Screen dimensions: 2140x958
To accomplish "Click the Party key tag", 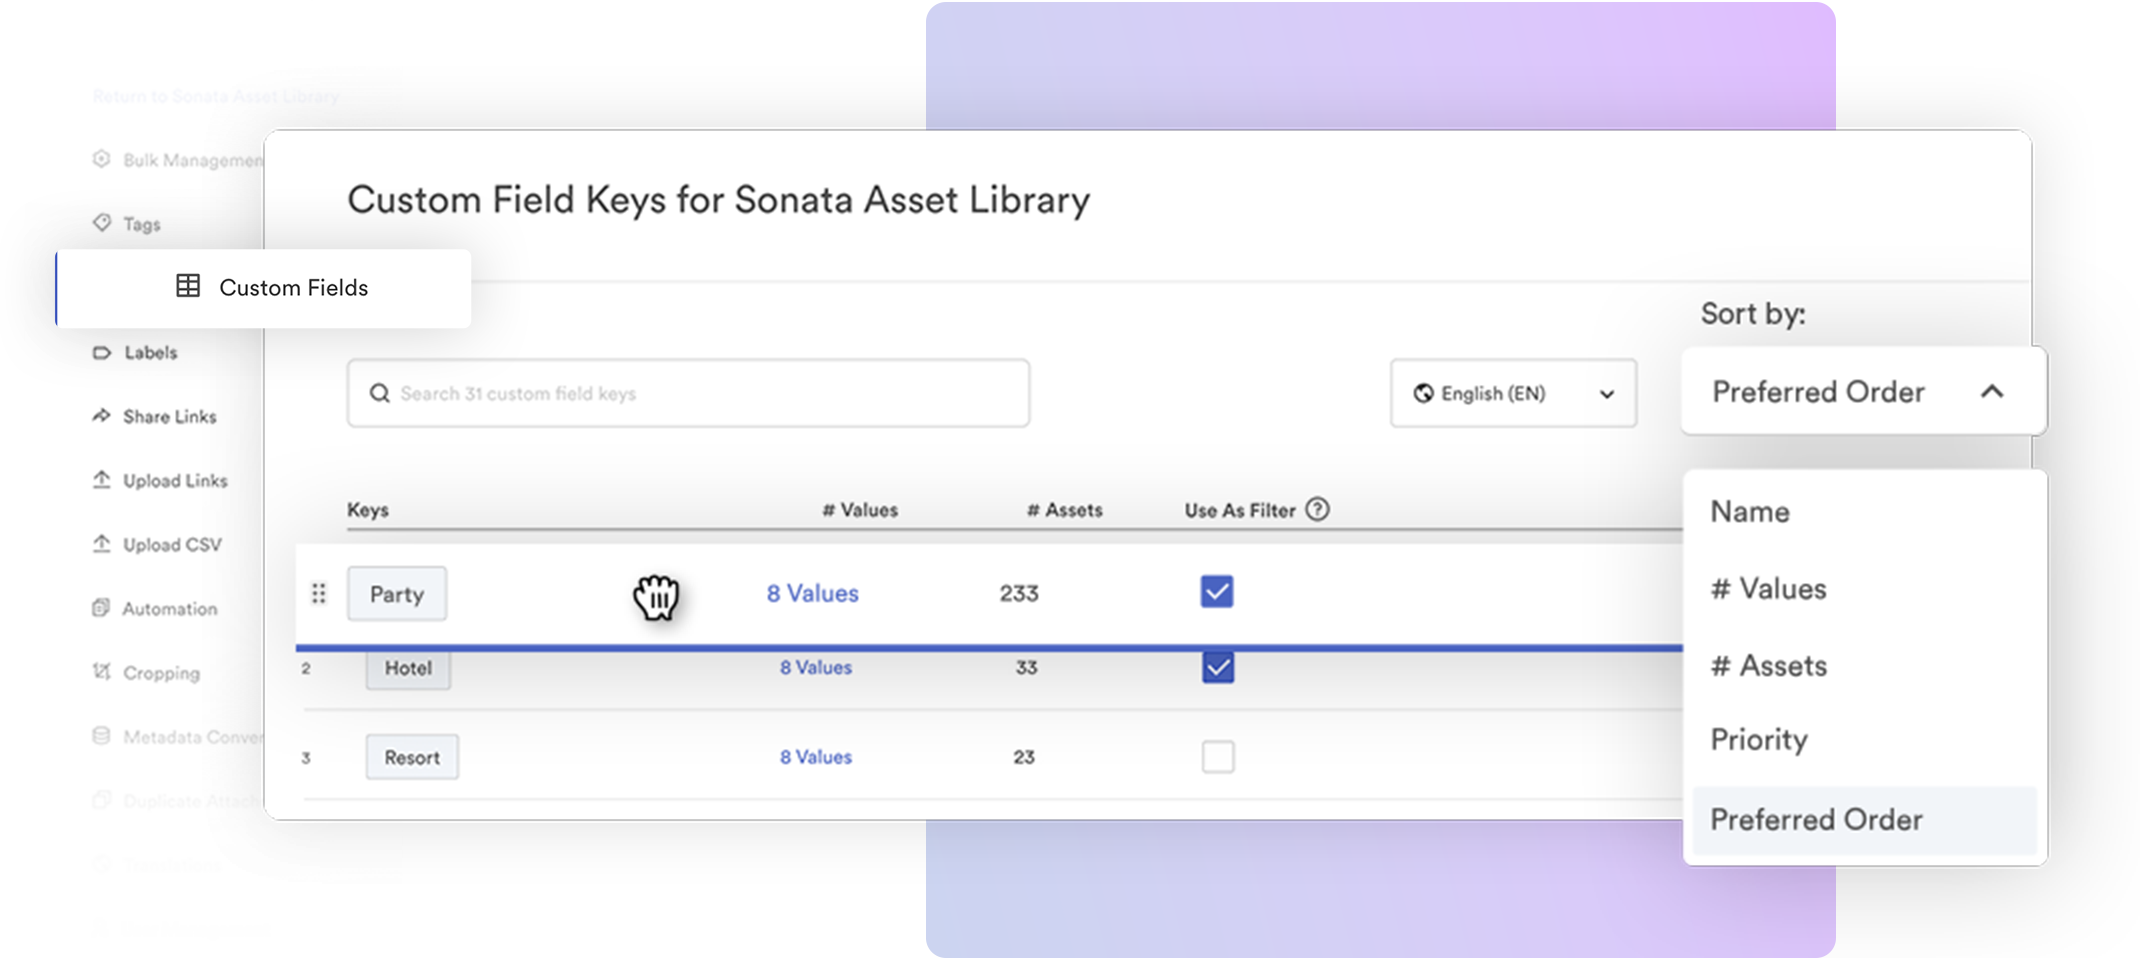I will [x=397, y=594].
